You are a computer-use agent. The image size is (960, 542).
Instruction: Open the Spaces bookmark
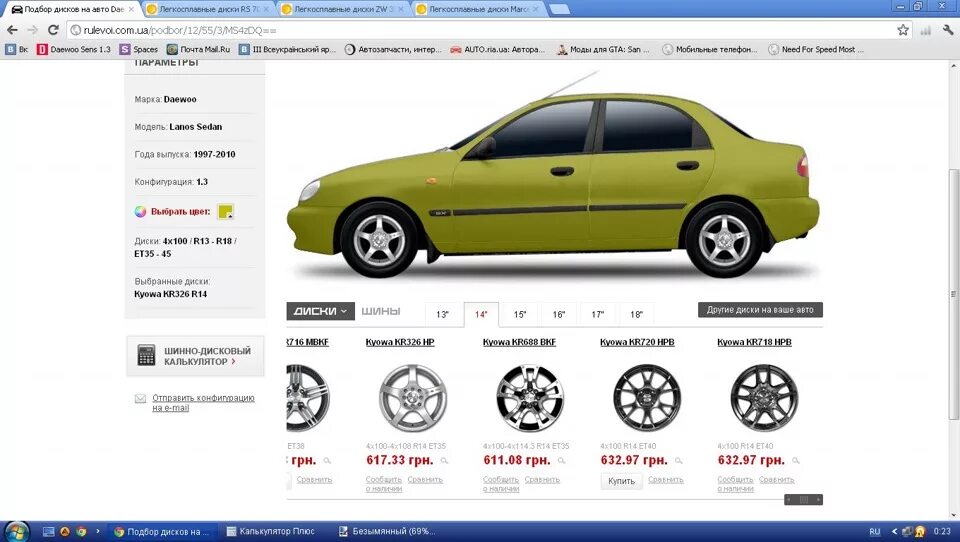pyautogui.click(x=138, y=50)
